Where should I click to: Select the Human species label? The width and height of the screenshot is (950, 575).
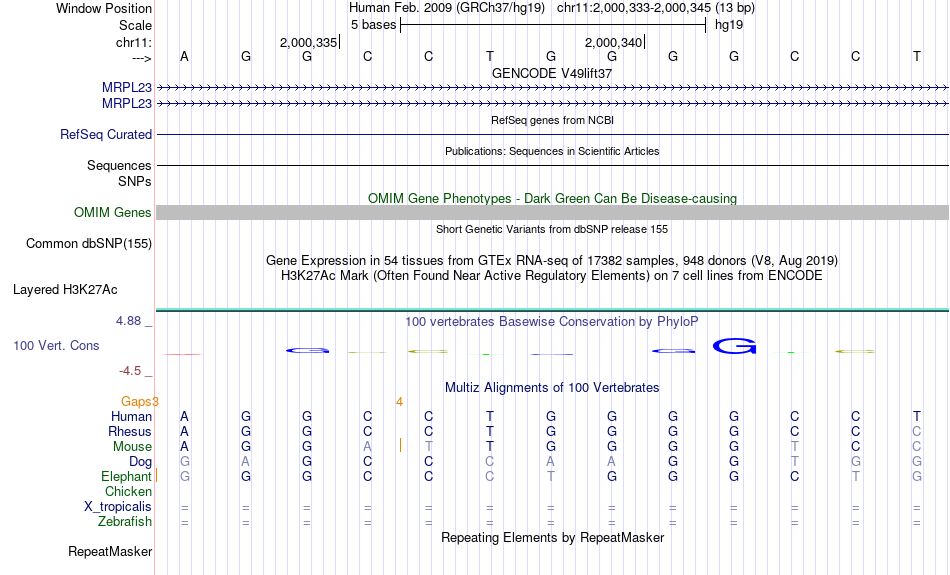click(131, 416)
